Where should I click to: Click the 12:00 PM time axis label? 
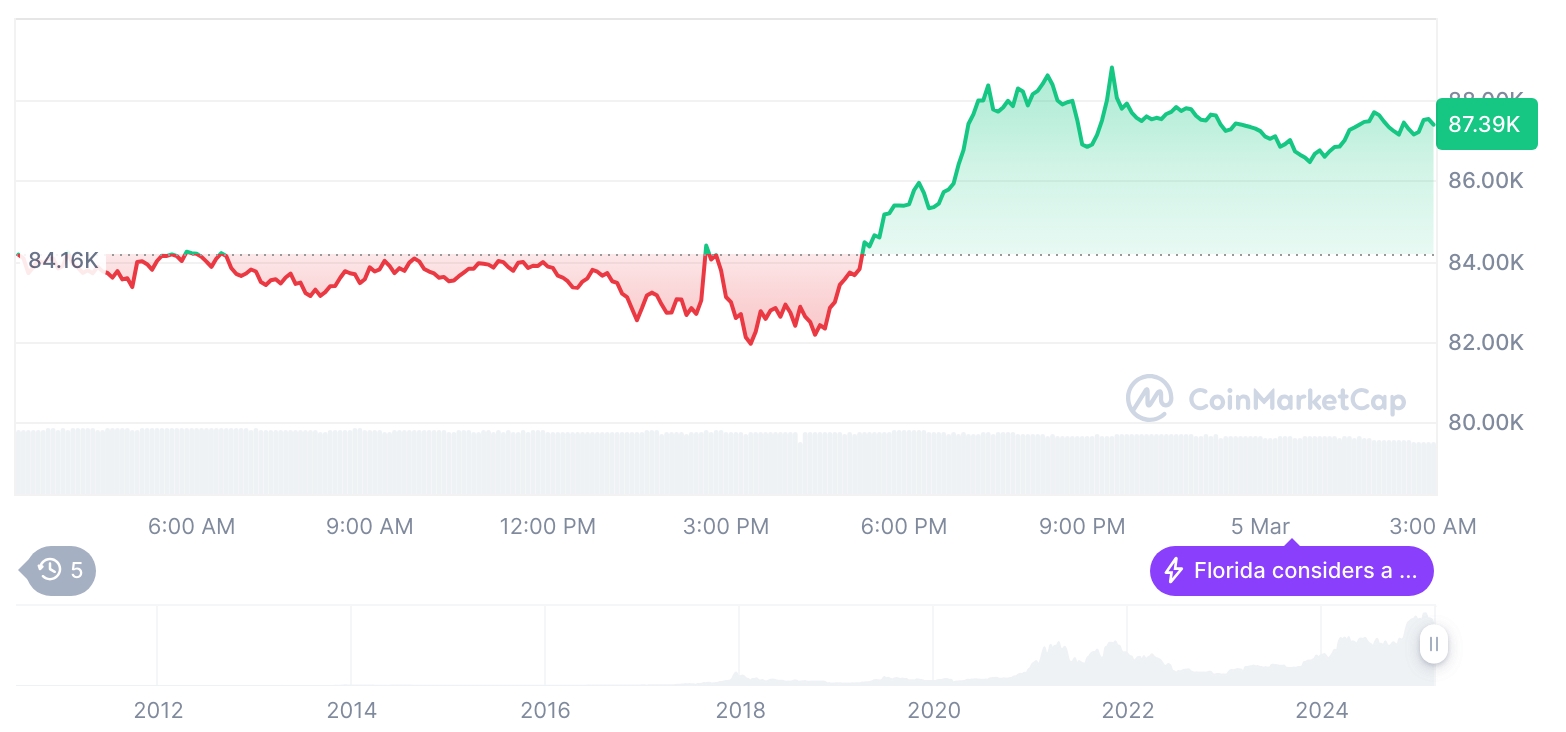[x=547, y=526]
